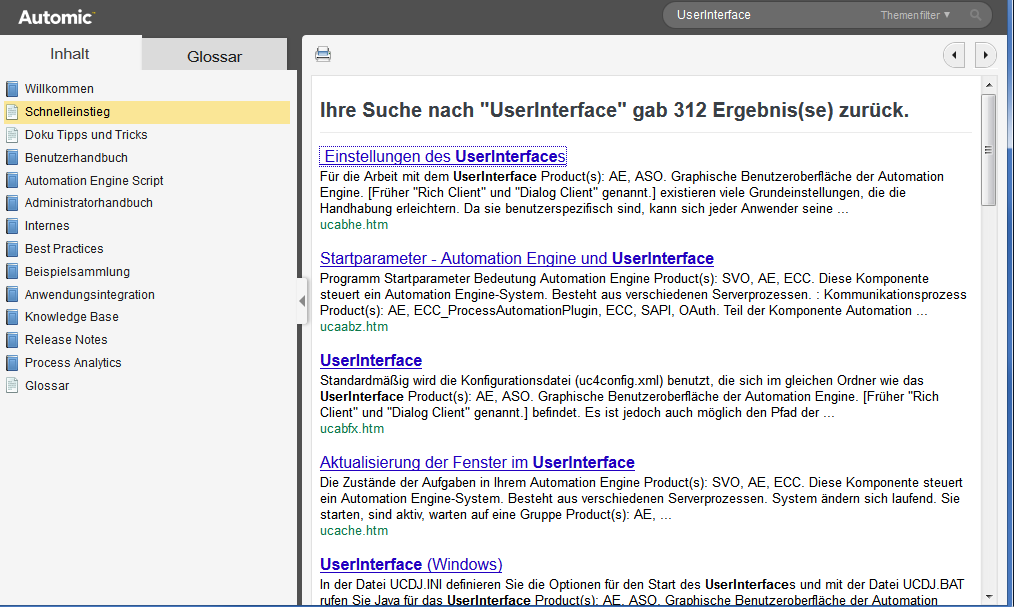This screenshot has height=607, width=1014.
Task: Click the page icon beside Doku Tipps und Tricks
Action: [x=12, y=134]
